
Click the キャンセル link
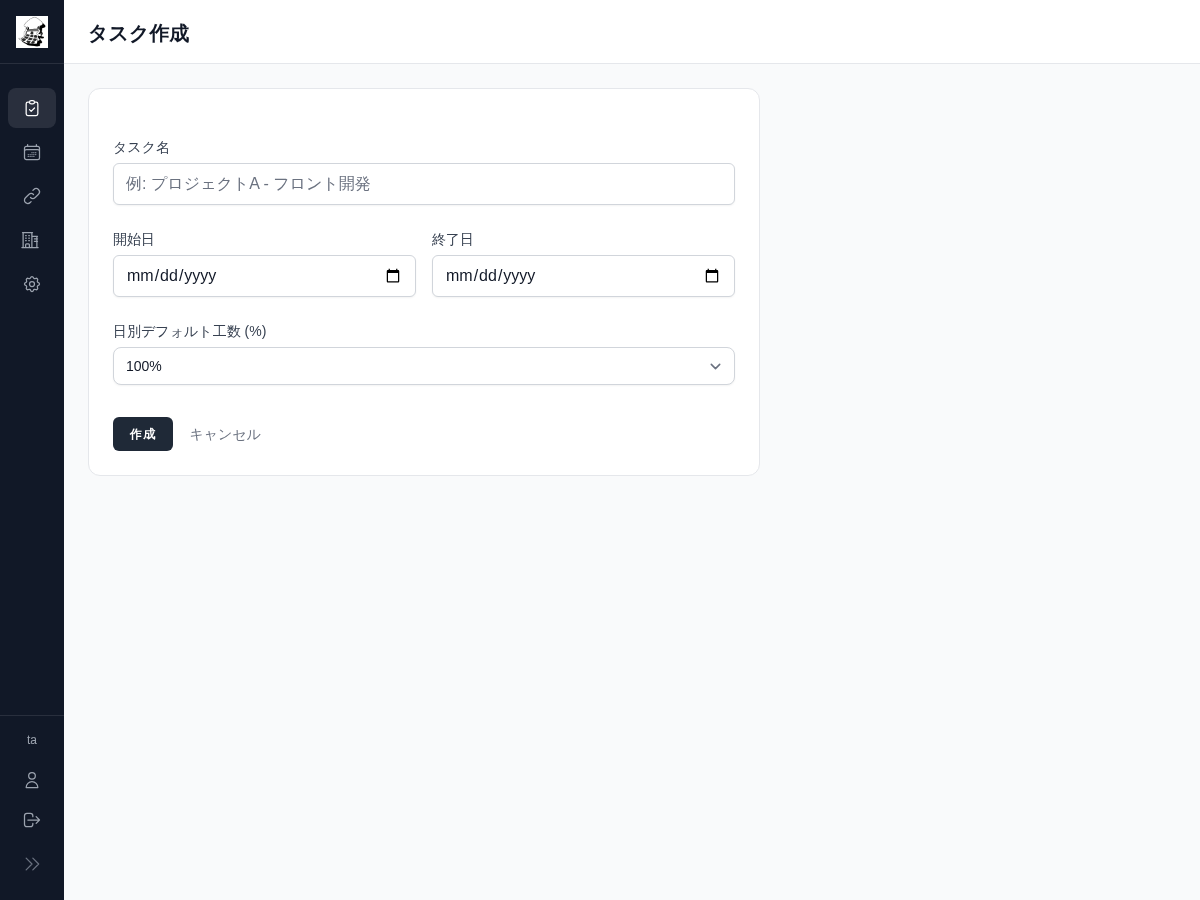pyautogui.click(x=225, y=434)
